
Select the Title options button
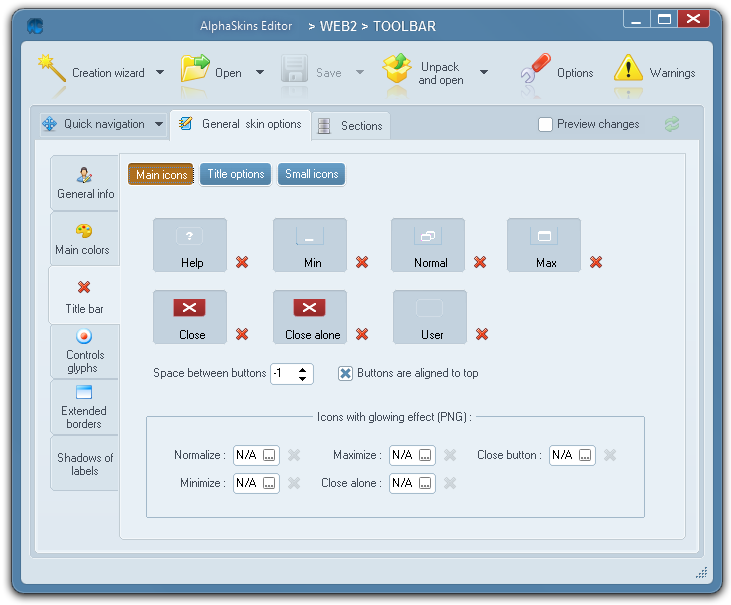(235, 174)
